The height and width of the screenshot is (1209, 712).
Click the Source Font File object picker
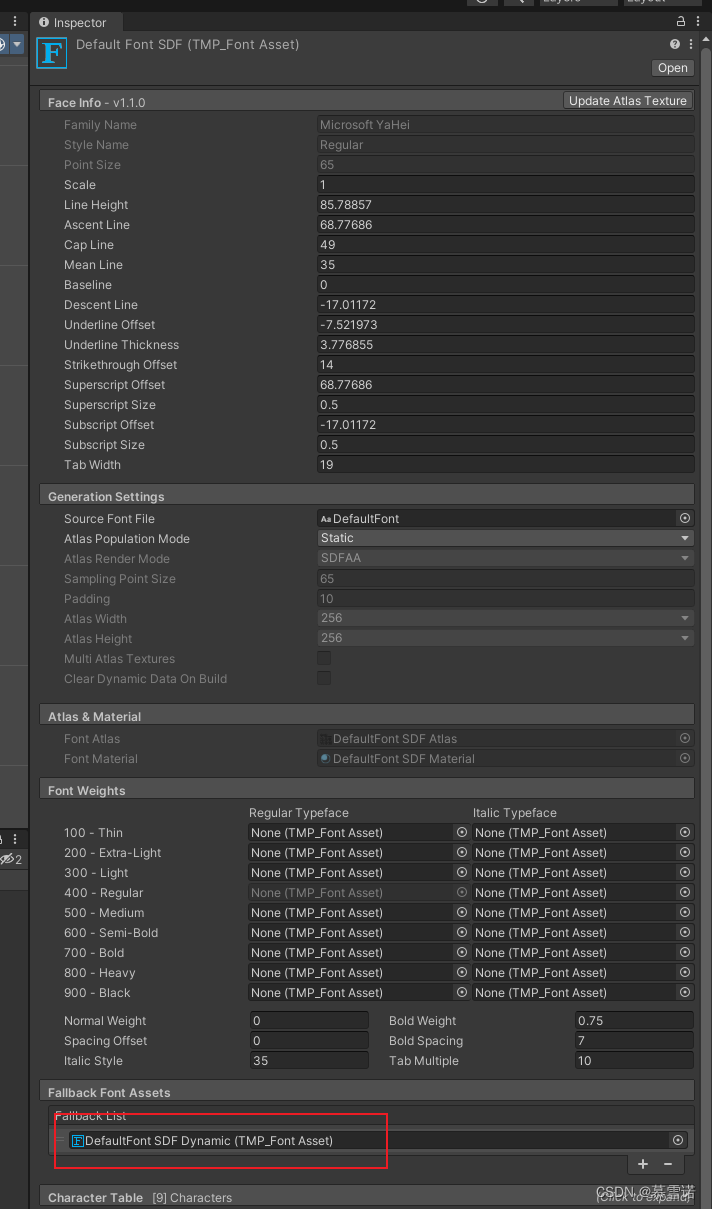[x=685, y=518]
